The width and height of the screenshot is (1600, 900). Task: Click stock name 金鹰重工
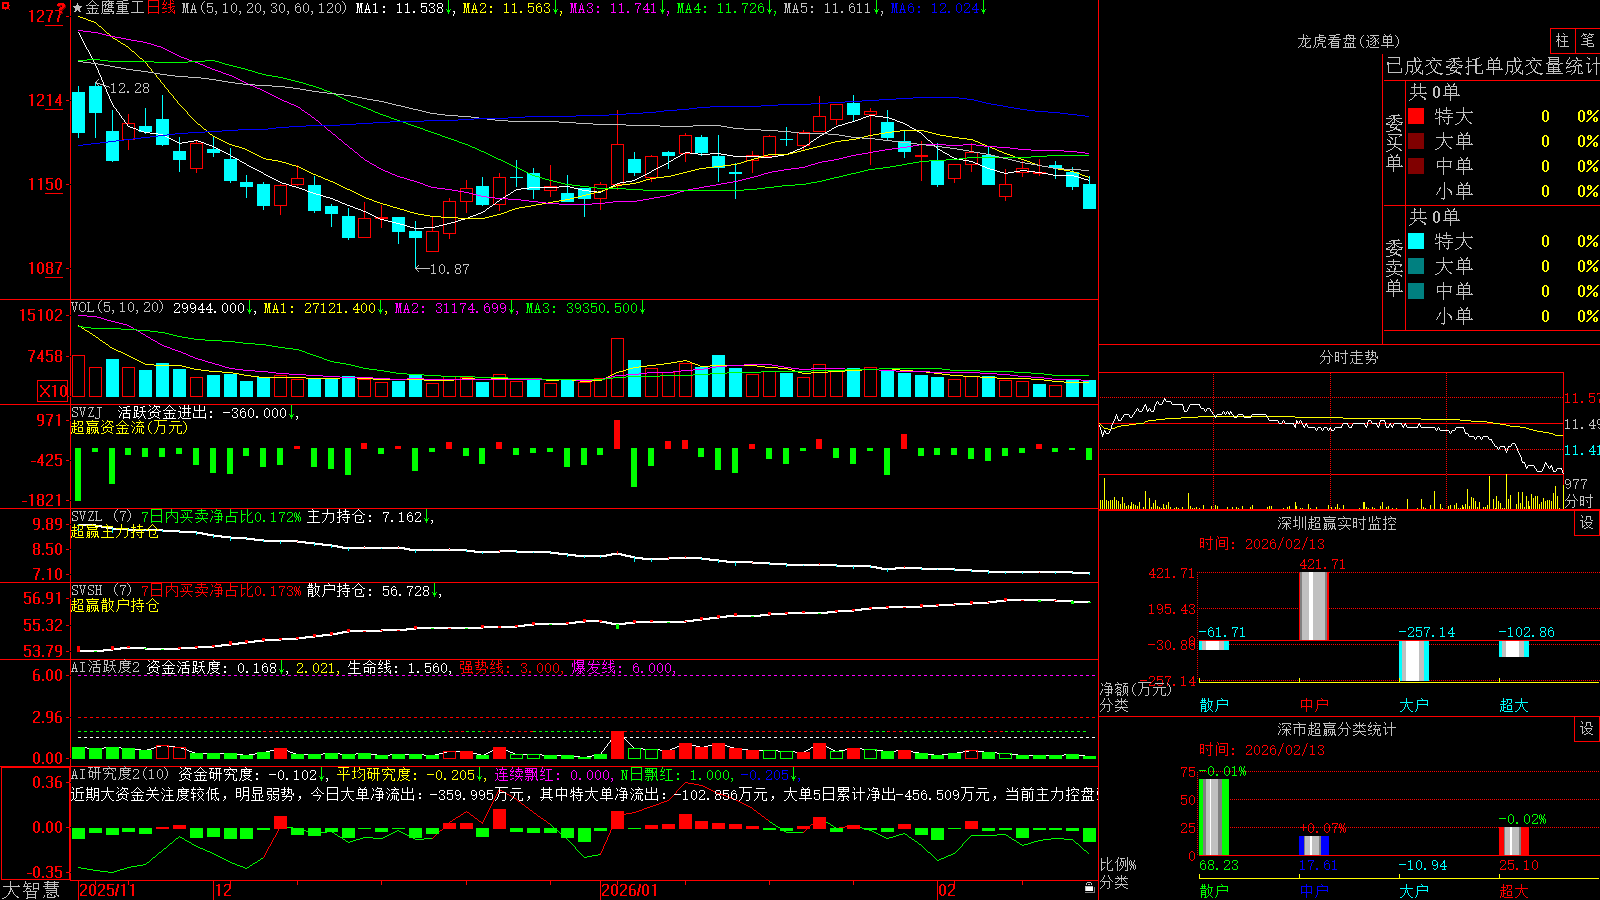point(115,8)
